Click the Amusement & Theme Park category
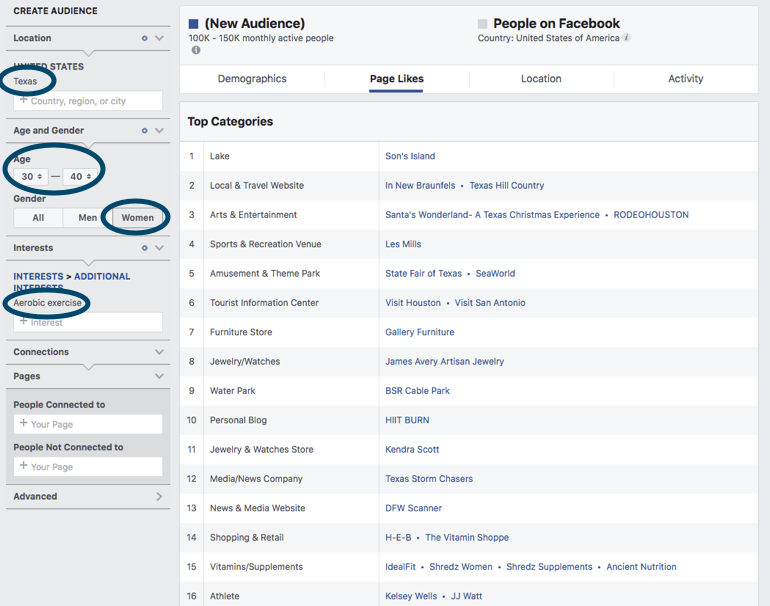Screen dimensions: 770x606 tap(265, 274)
